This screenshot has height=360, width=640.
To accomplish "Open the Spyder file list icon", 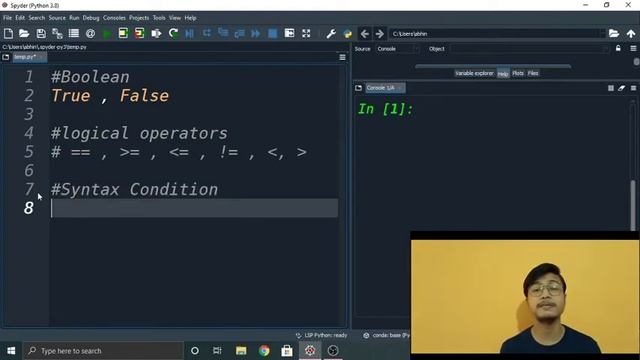I will [74, 33].
